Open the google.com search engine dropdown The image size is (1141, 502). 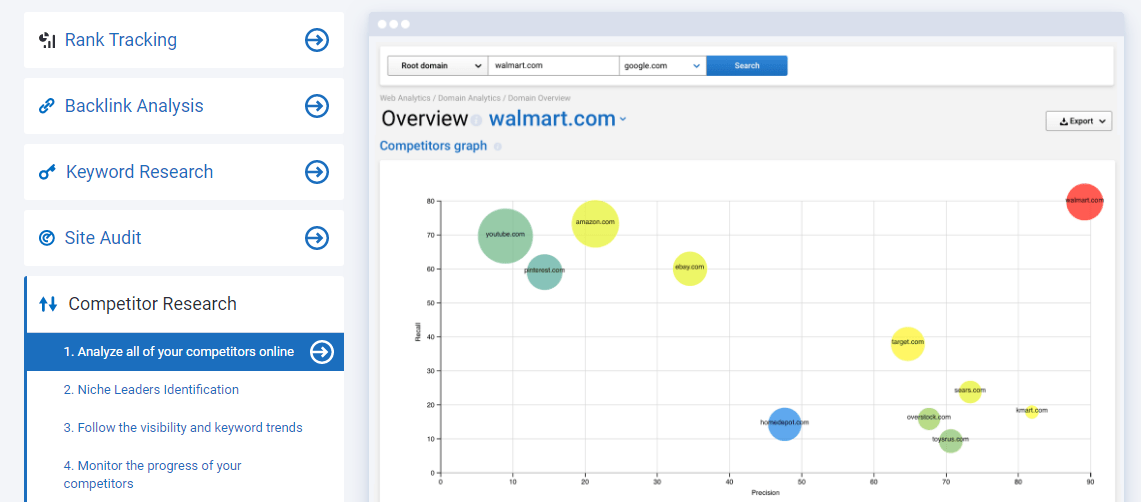[x=662, y=65]
